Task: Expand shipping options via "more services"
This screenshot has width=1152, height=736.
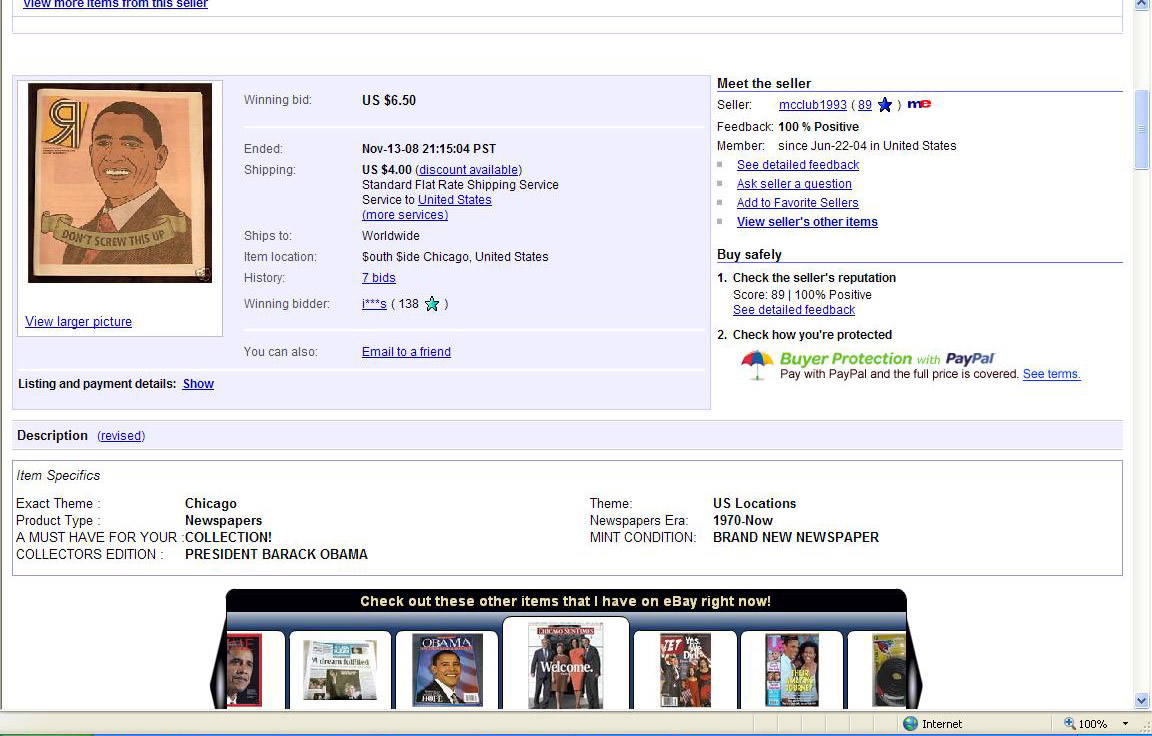Action: click(x=405, y=215)
